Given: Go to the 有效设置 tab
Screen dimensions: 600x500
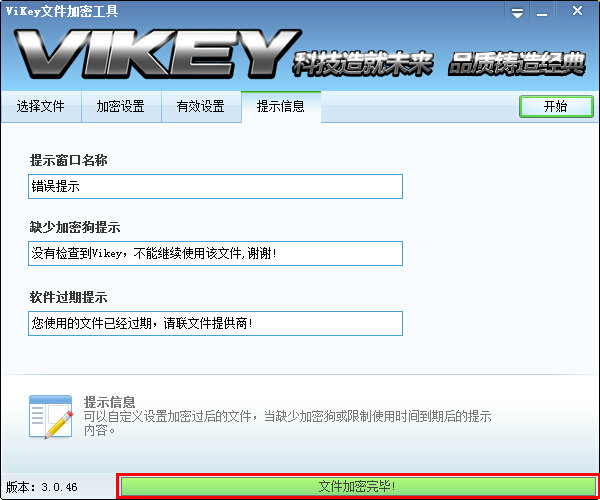Looking at the screenshot, I should (201, 106).
